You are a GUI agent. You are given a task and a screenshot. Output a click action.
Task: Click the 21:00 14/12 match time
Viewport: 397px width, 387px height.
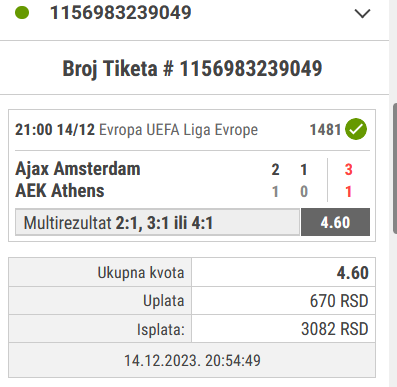(55, 130)
